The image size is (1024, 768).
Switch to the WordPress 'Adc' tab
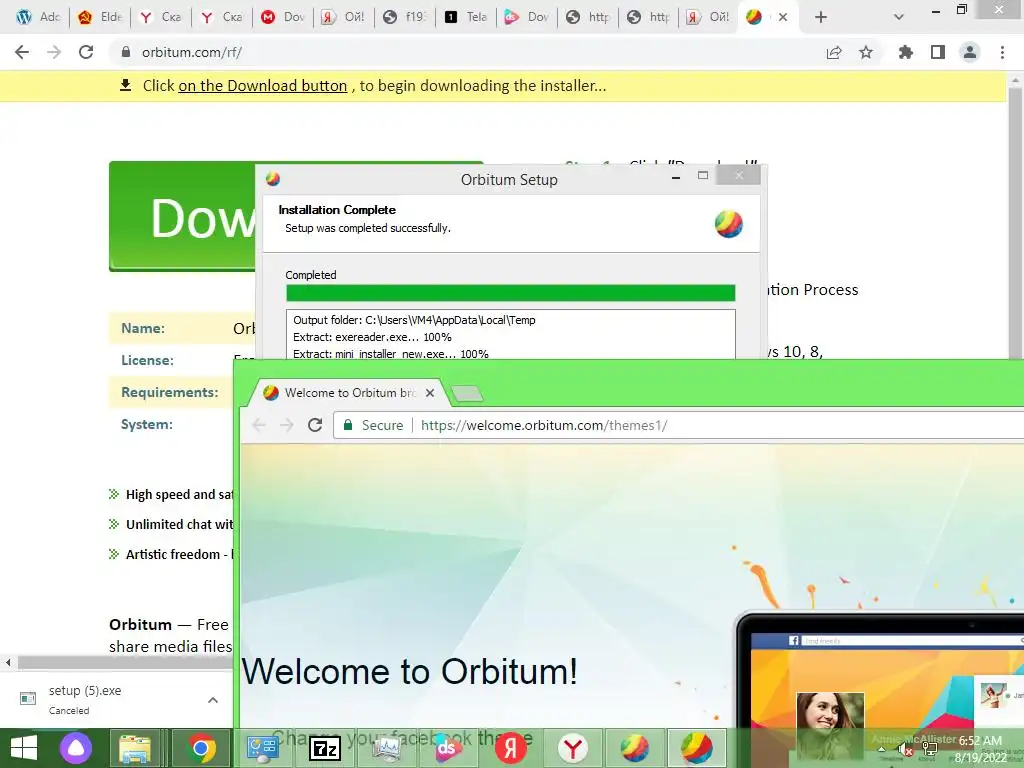click(37, 17)
